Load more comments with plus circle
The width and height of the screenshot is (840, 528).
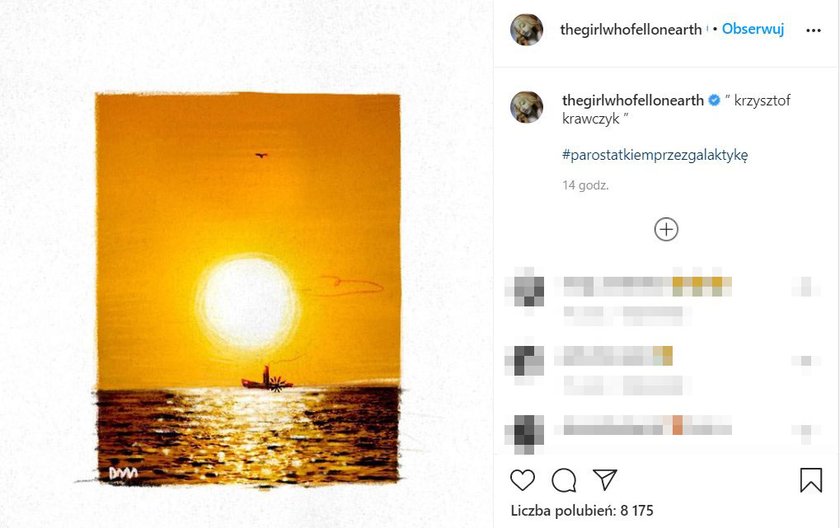point(666,229)
